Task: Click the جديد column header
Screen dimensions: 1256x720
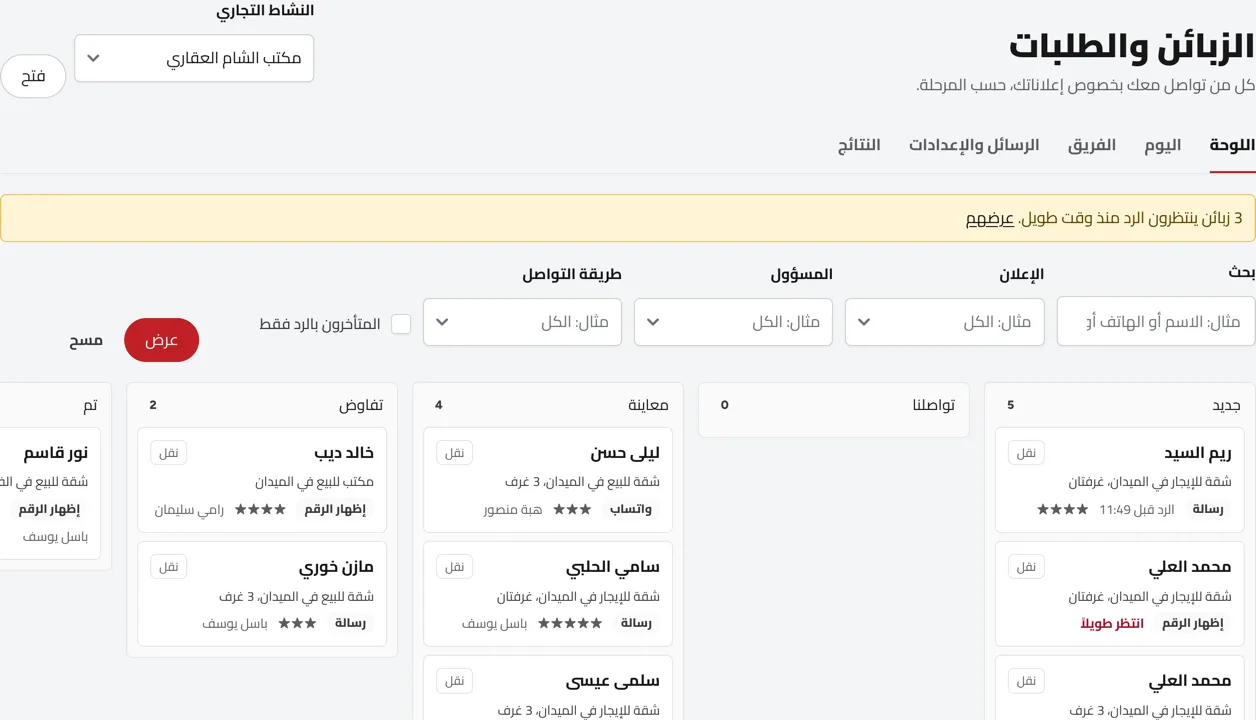Action: tap(1226, 405)
